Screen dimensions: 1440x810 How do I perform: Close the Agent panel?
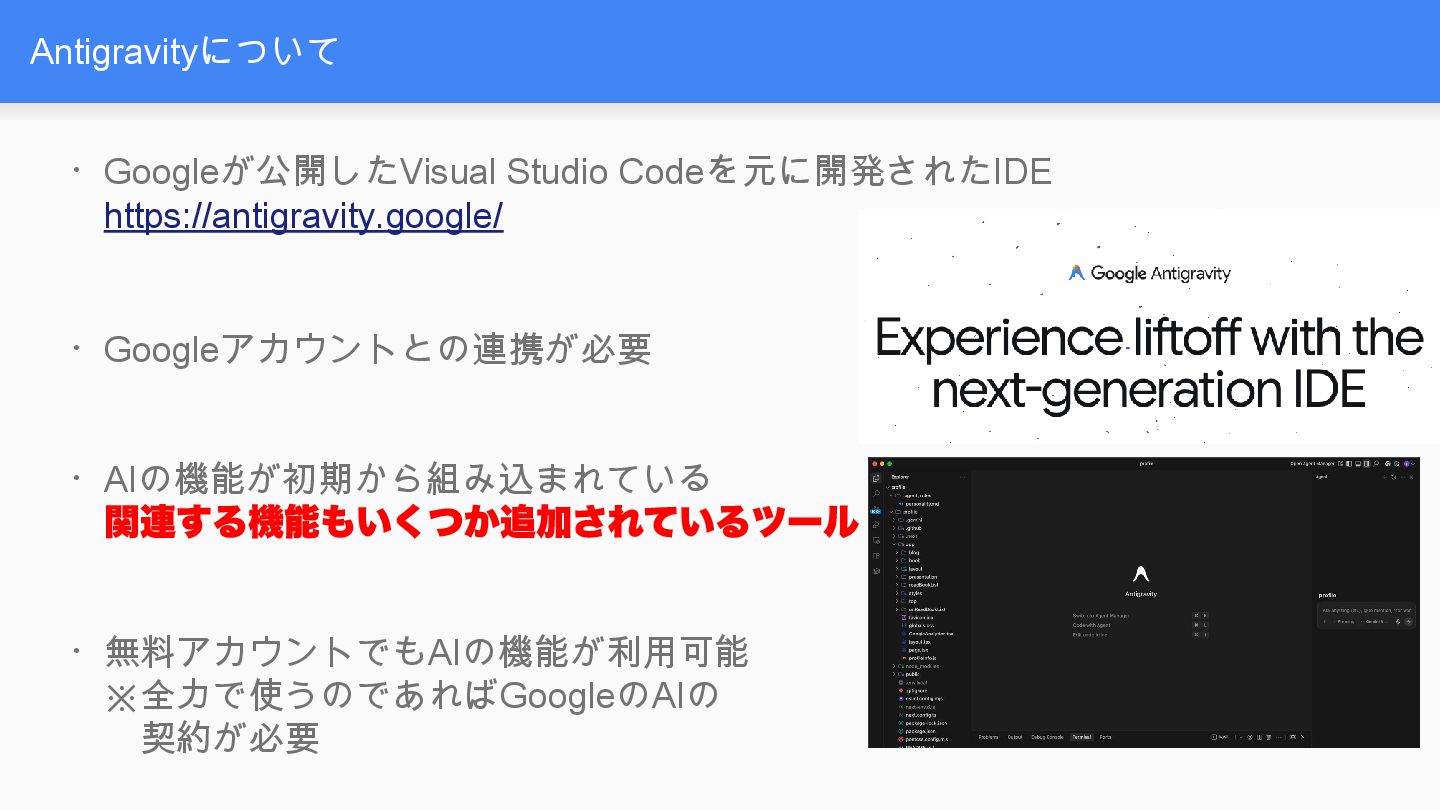coord(1411,477)
